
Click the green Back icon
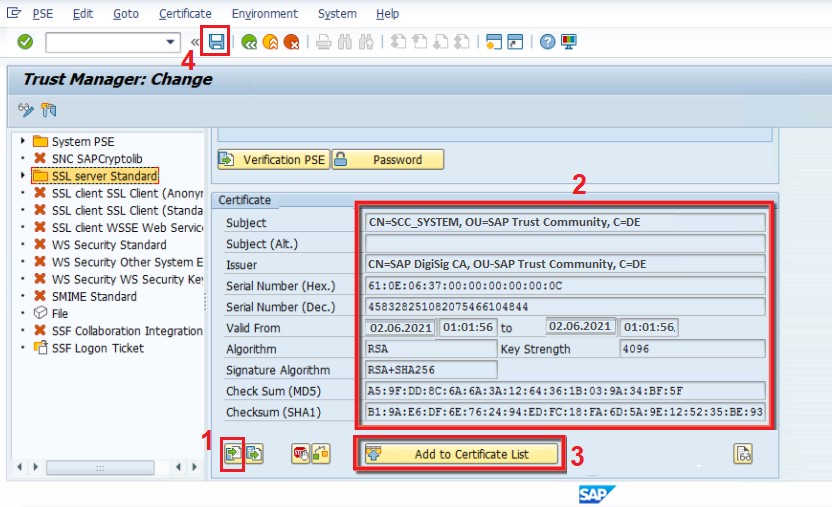click(x=249, y=41)
